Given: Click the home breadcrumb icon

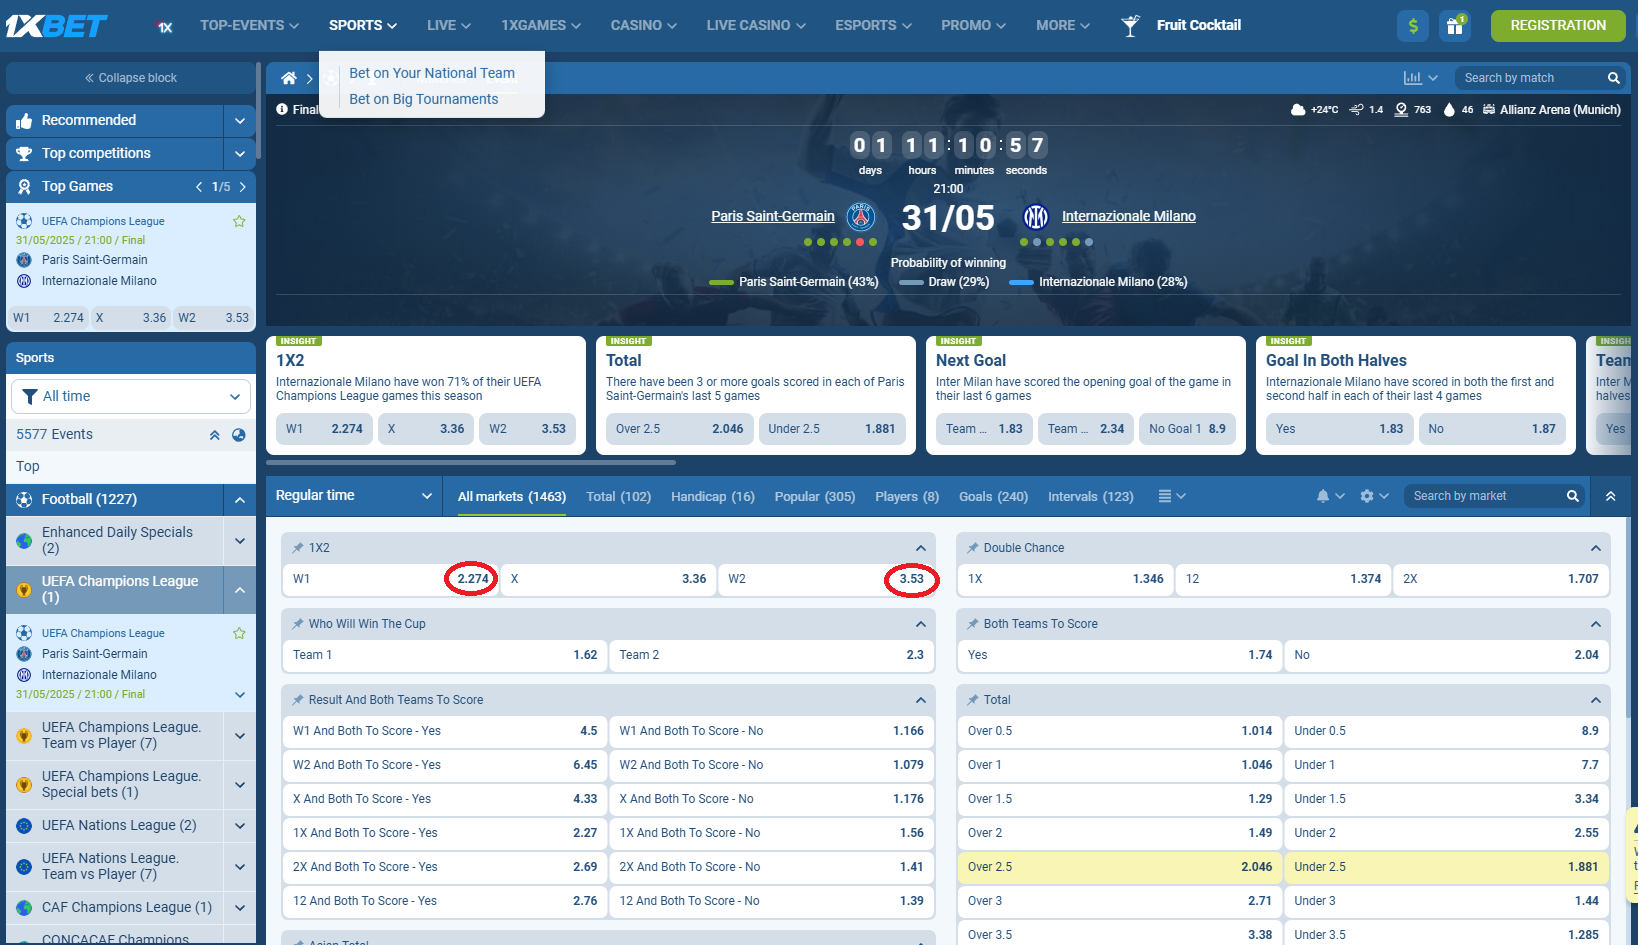Looking at the screenshot, I should 289,78.
